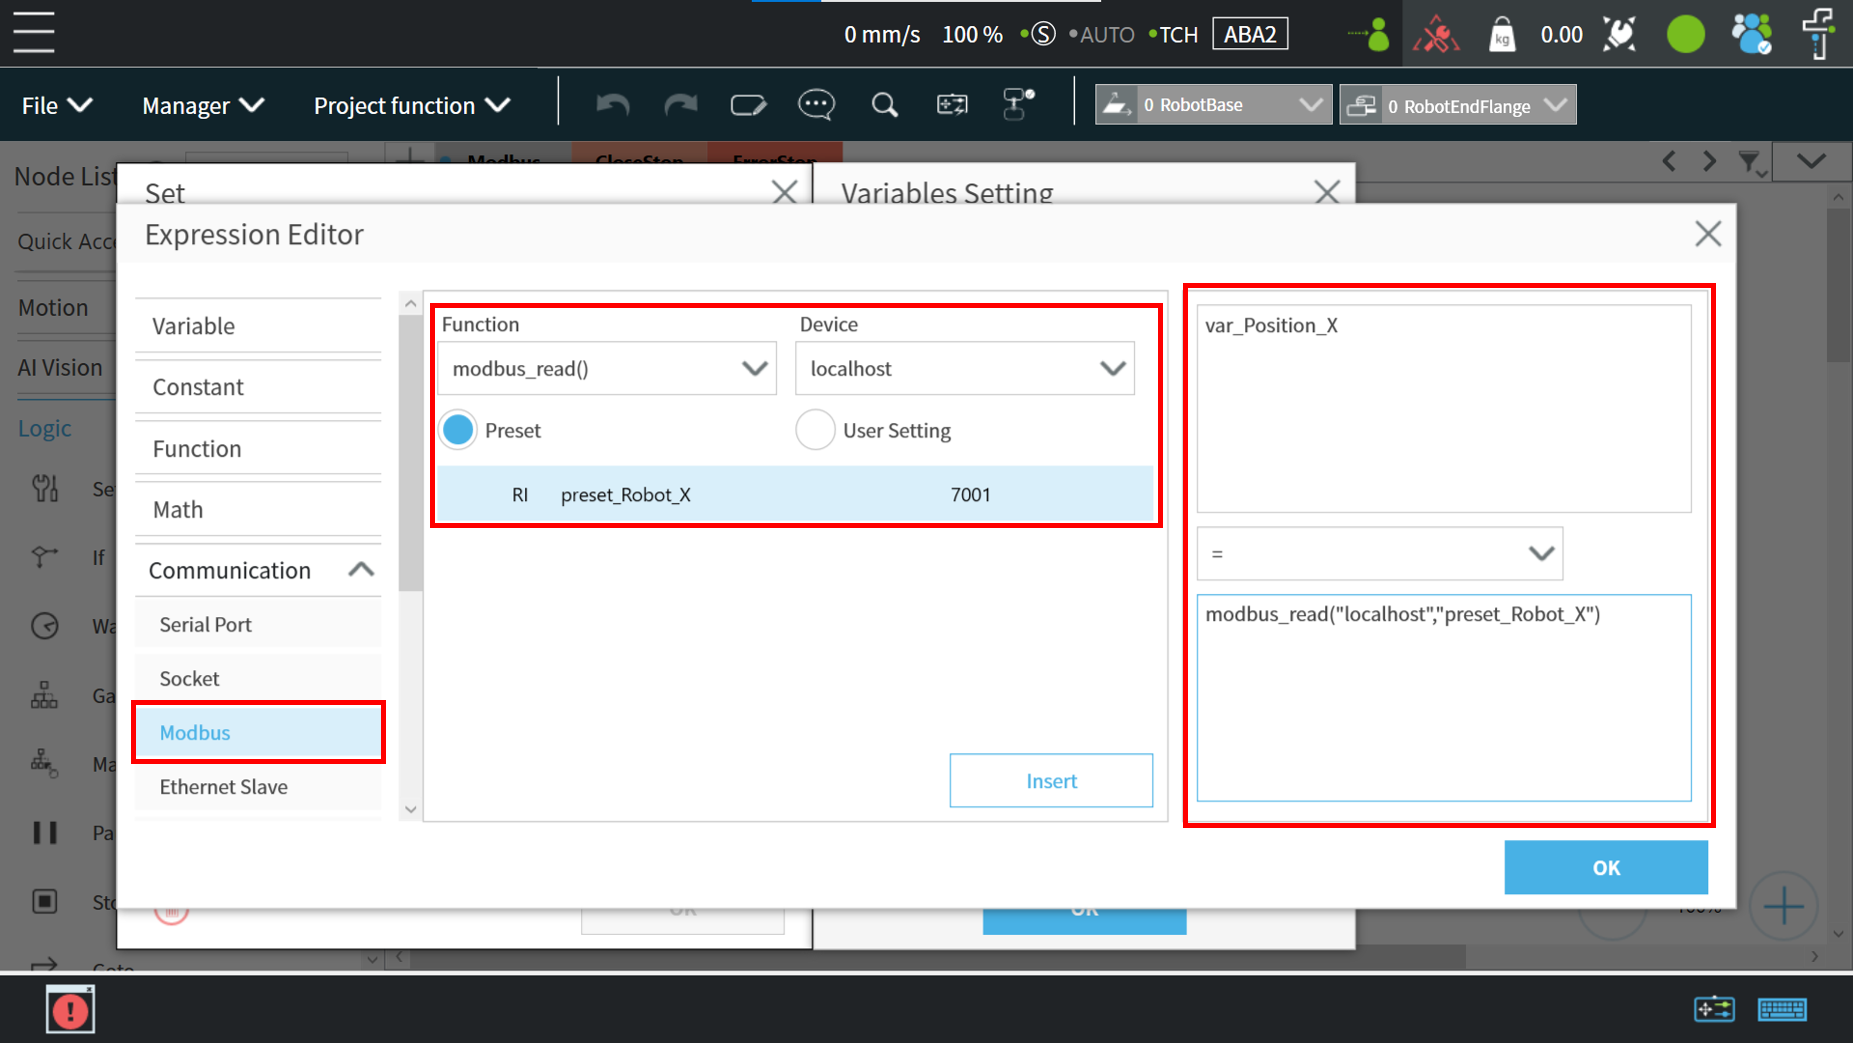Open the hamburger main menu
The height and width of the screenshot is (1043, 1853).
point(34,33)
